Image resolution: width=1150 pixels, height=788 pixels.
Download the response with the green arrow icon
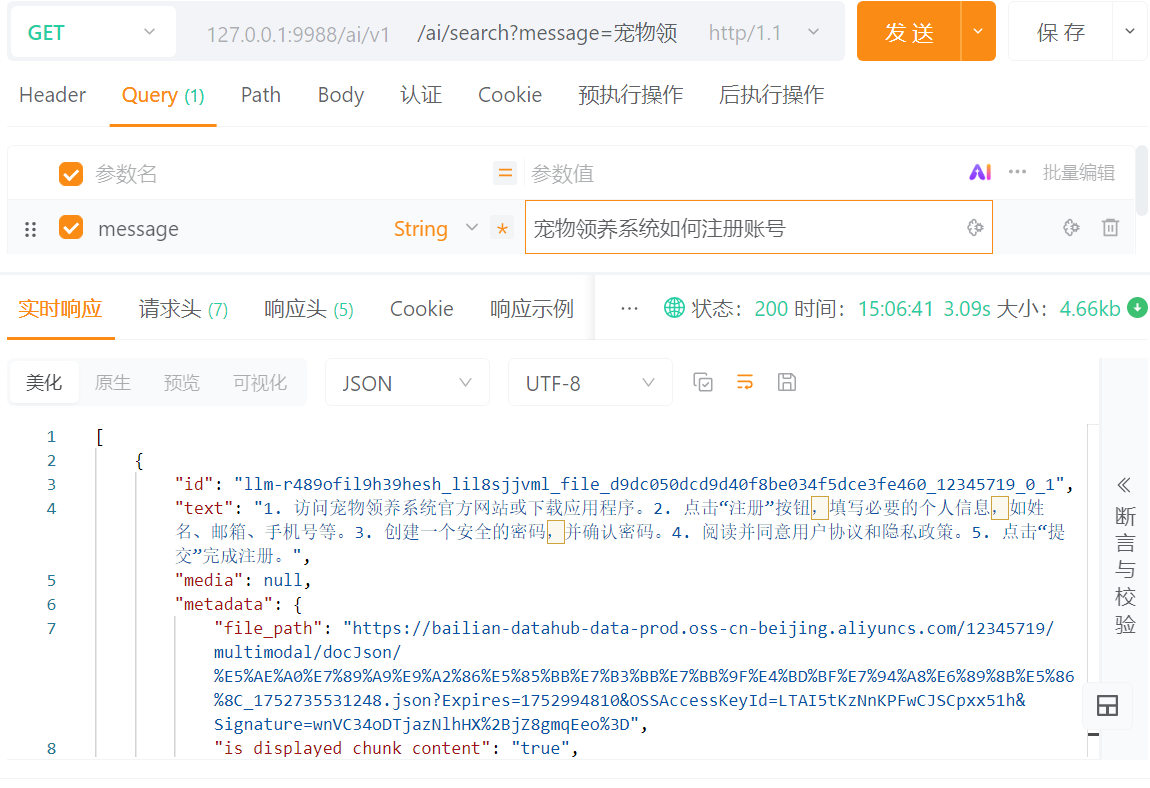[x=1137, y=308]
